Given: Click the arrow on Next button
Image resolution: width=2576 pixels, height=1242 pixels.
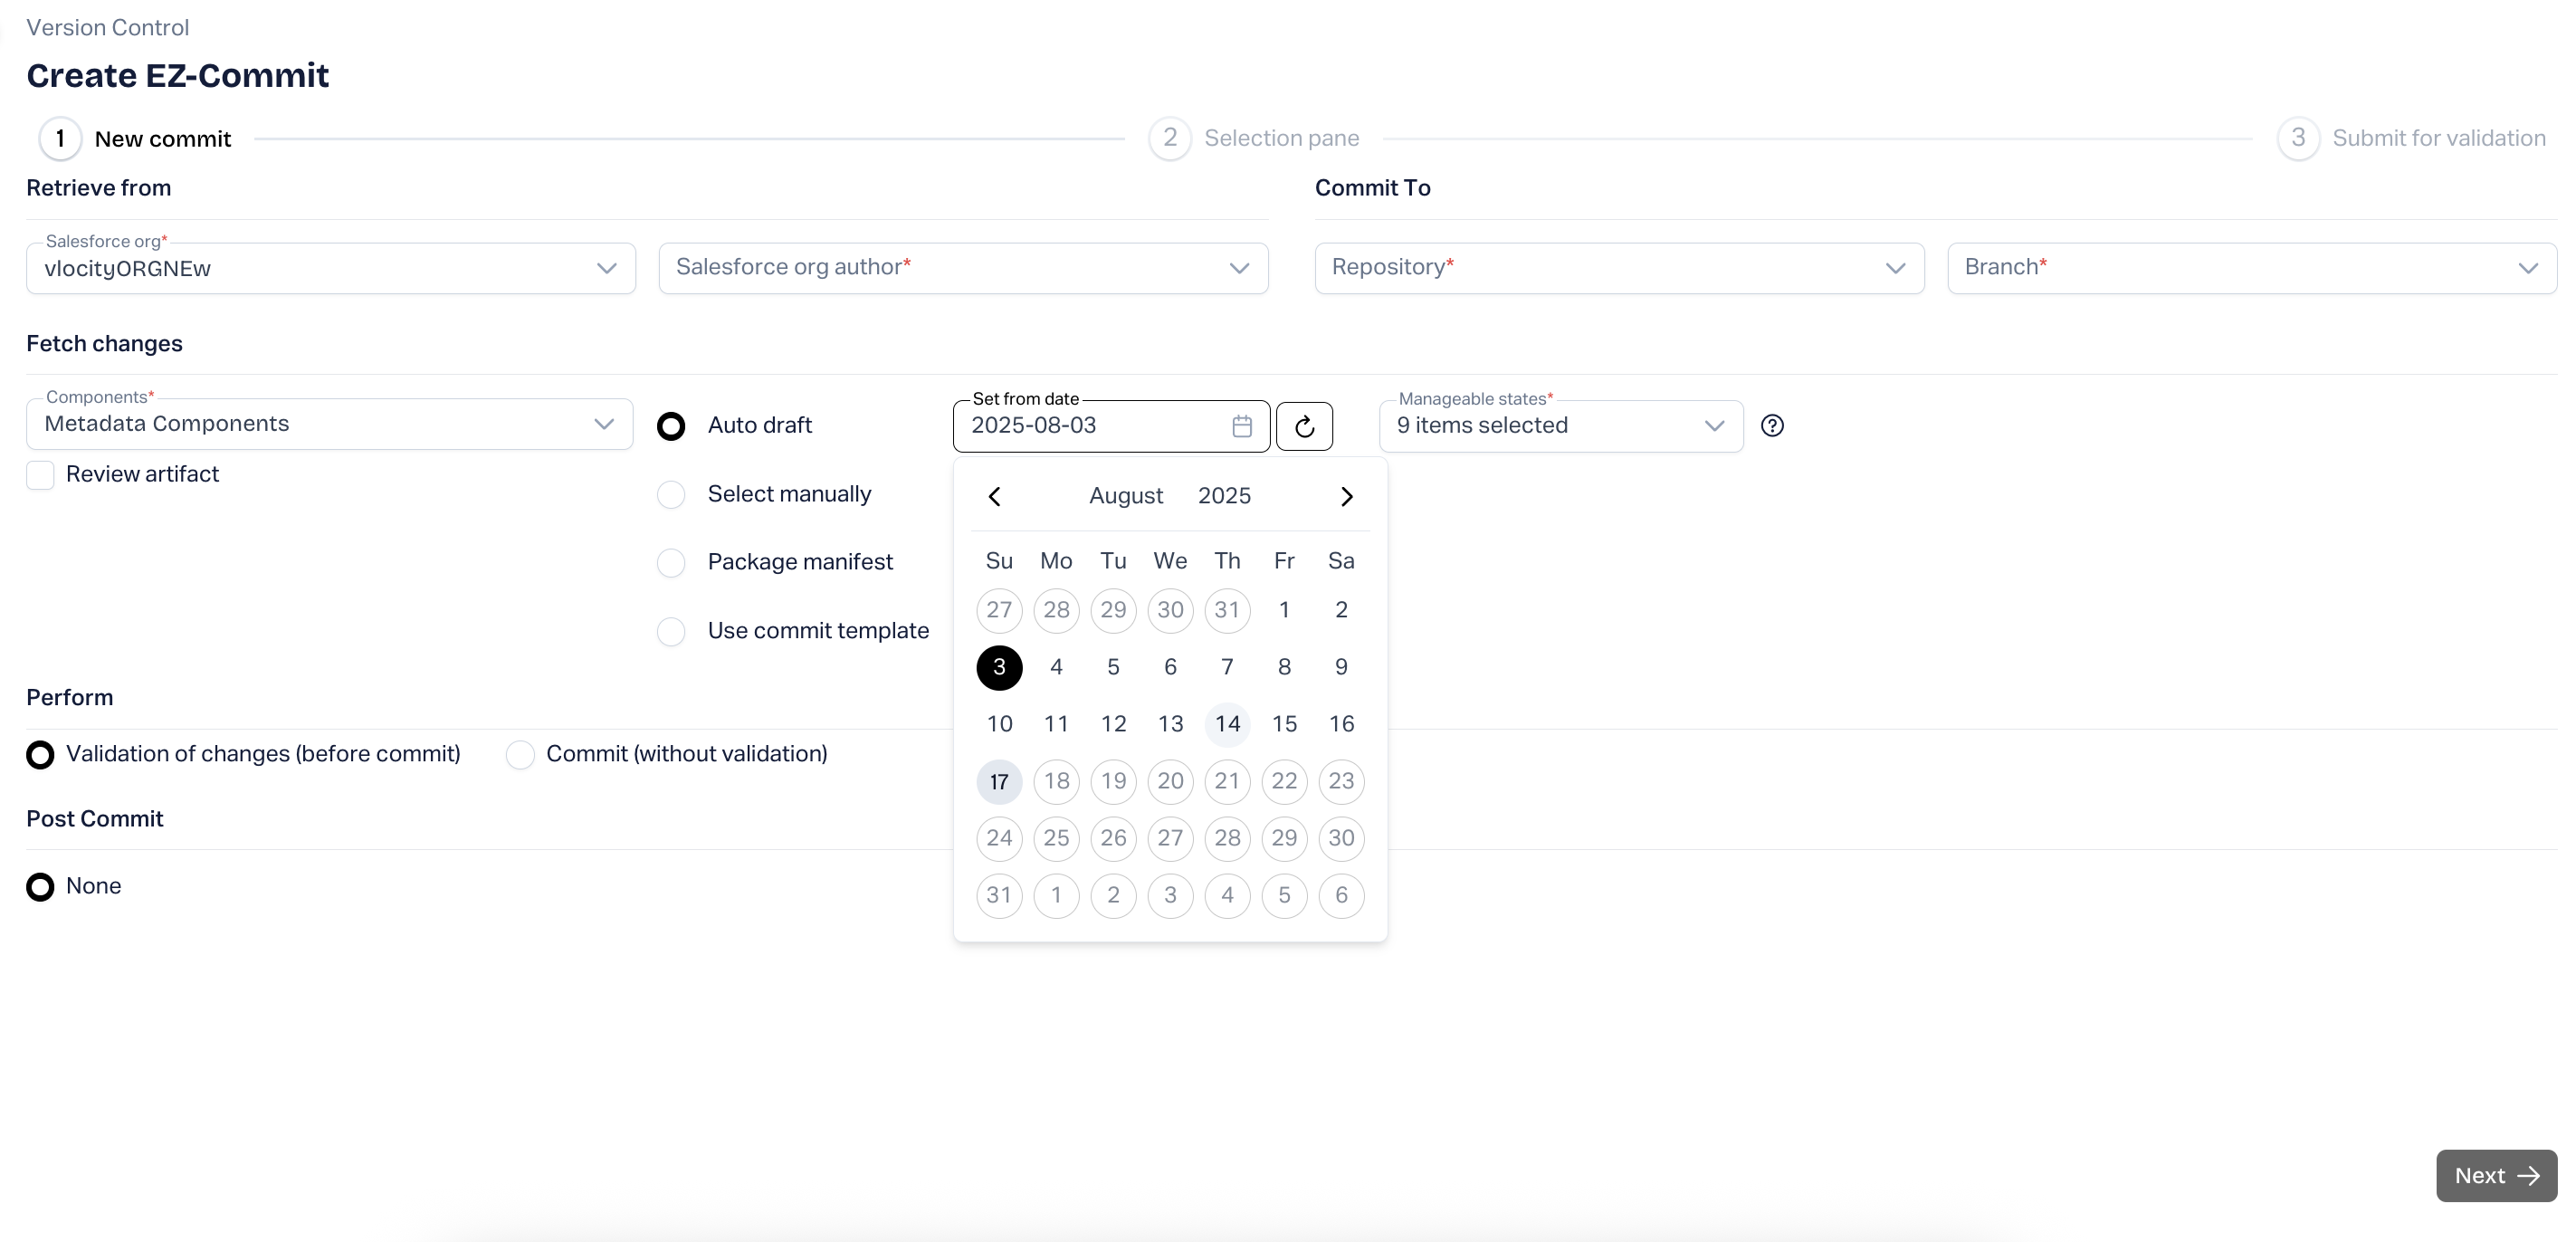Looking at the screenshot, I should [2528, 1176].
